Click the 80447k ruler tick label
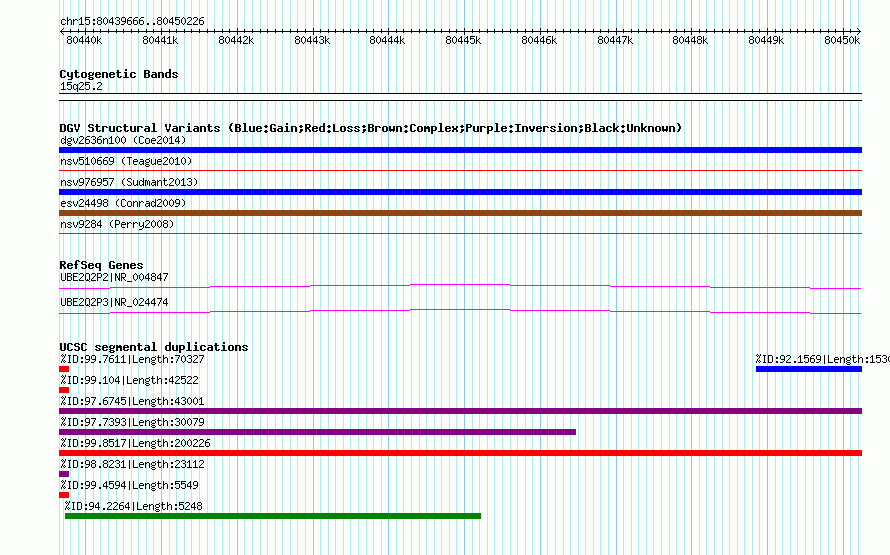Image resolution: width=890 pixels, height=555 pixels. [x=615, y=40]
